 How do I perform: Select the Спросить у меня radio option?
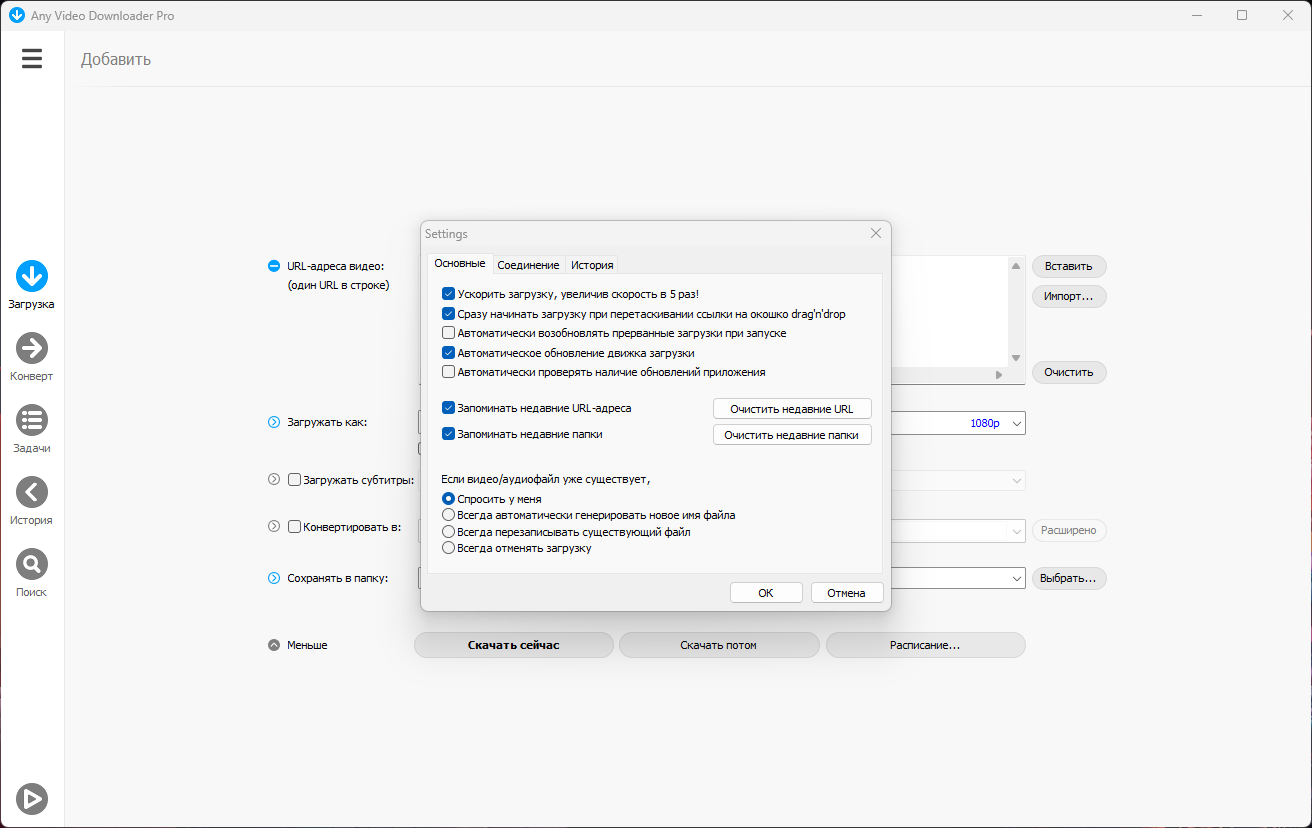coord(448,498)
